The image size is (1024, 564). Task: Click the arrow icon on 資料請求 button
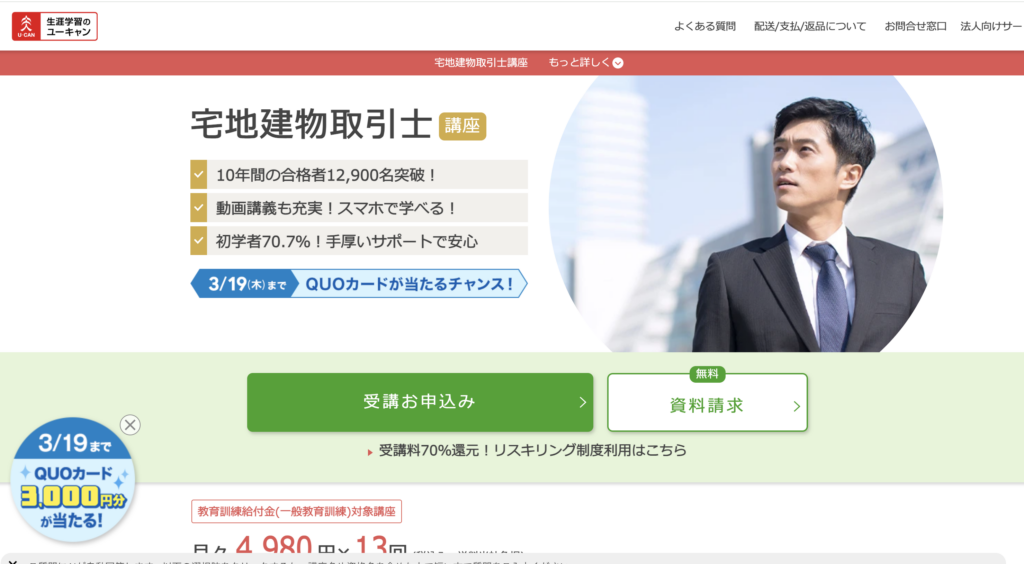(x=796, y=406)
